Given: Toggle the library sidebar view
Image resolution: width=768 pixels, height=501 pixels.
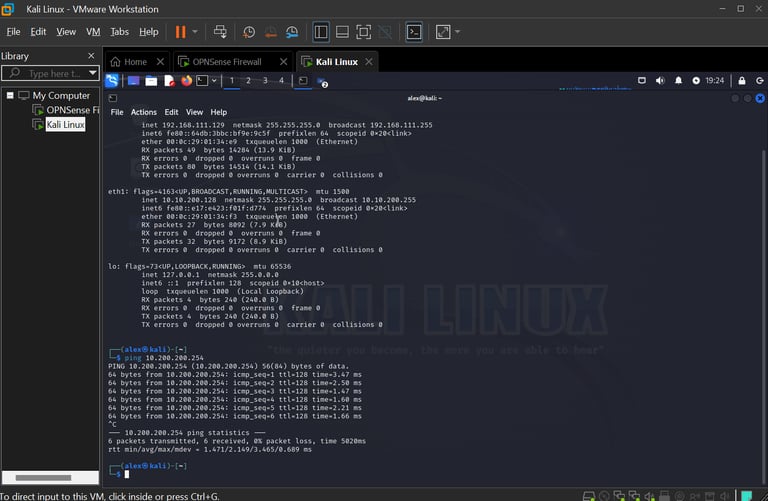Looking at the screenshot, I should click(321, 32).
